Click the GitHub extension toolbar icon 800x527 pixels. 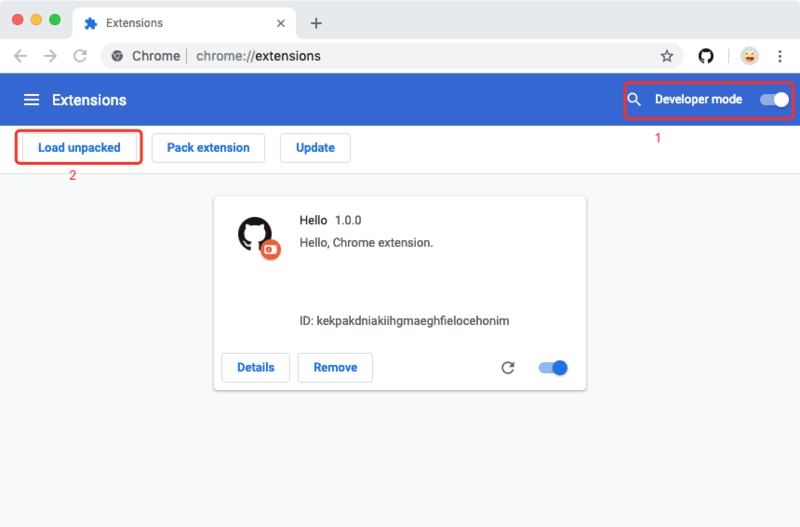706,56
